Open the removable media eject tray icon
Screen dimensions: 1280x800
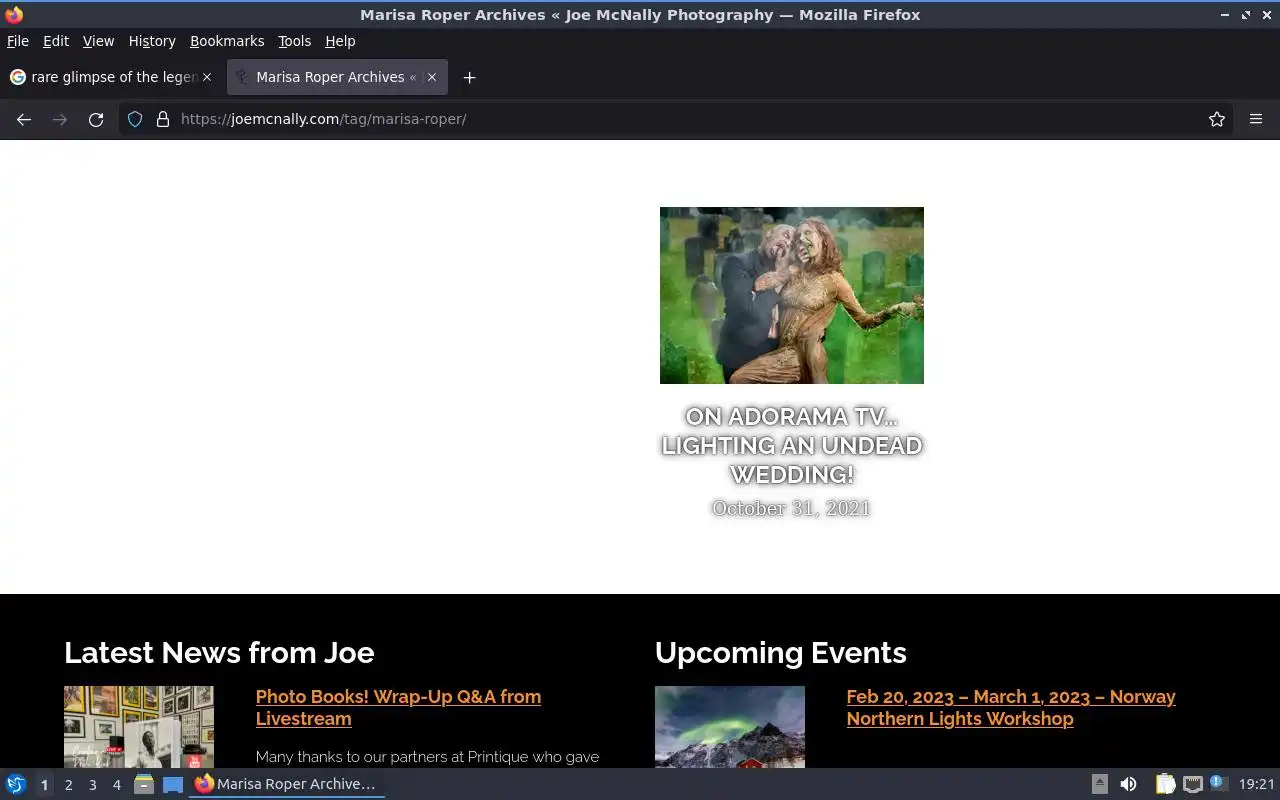coord(1099,784)
